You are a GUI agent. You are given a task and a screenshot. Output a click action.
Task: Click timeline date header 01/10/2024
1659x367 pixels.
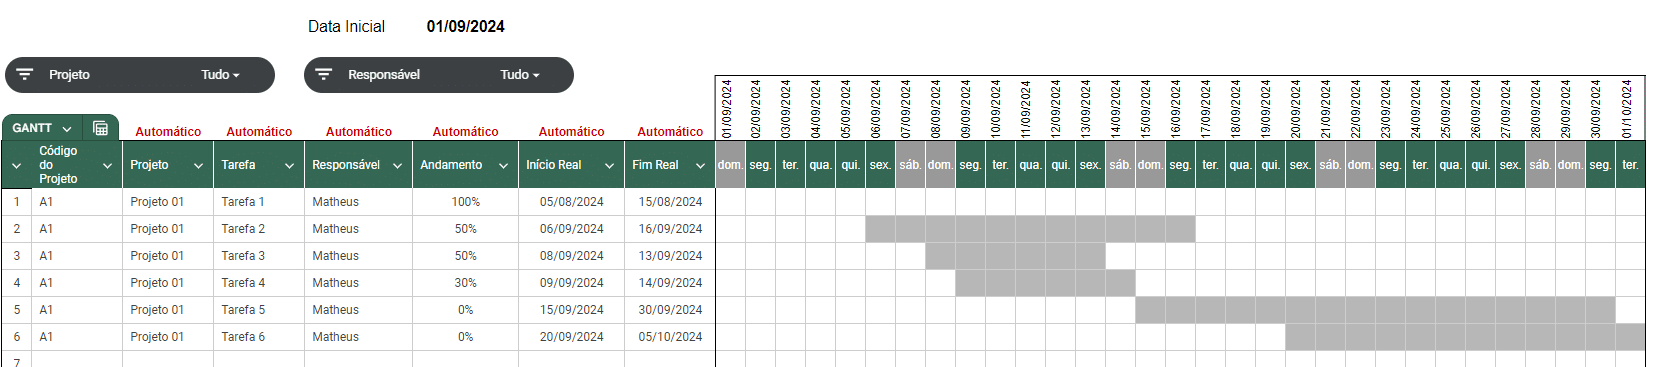(1629, 109)
